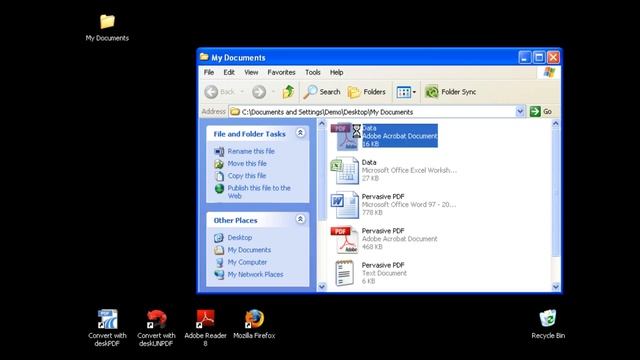The image size is (640, 360).
Task: Open the Views button menu
Action: coord(406,92)
